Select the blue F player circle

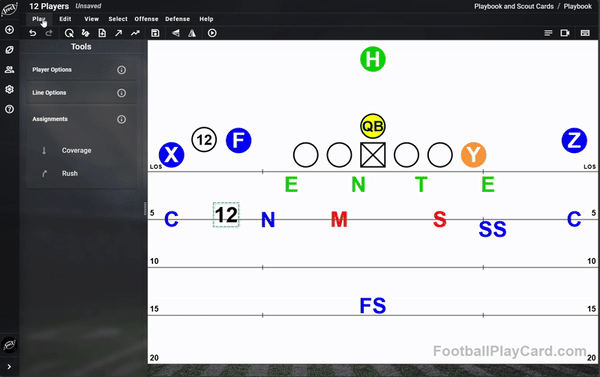(238, 140)
